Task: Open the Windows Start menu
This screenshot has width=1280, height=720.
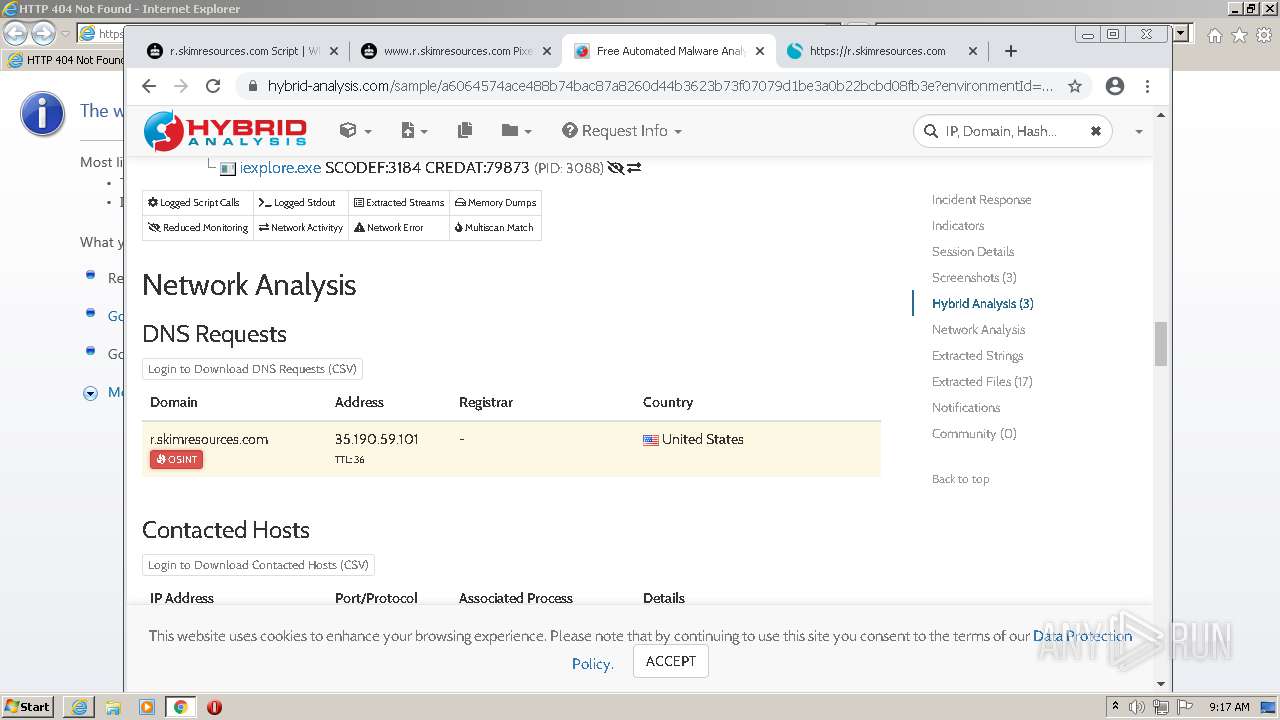Action: click(28, 707)
